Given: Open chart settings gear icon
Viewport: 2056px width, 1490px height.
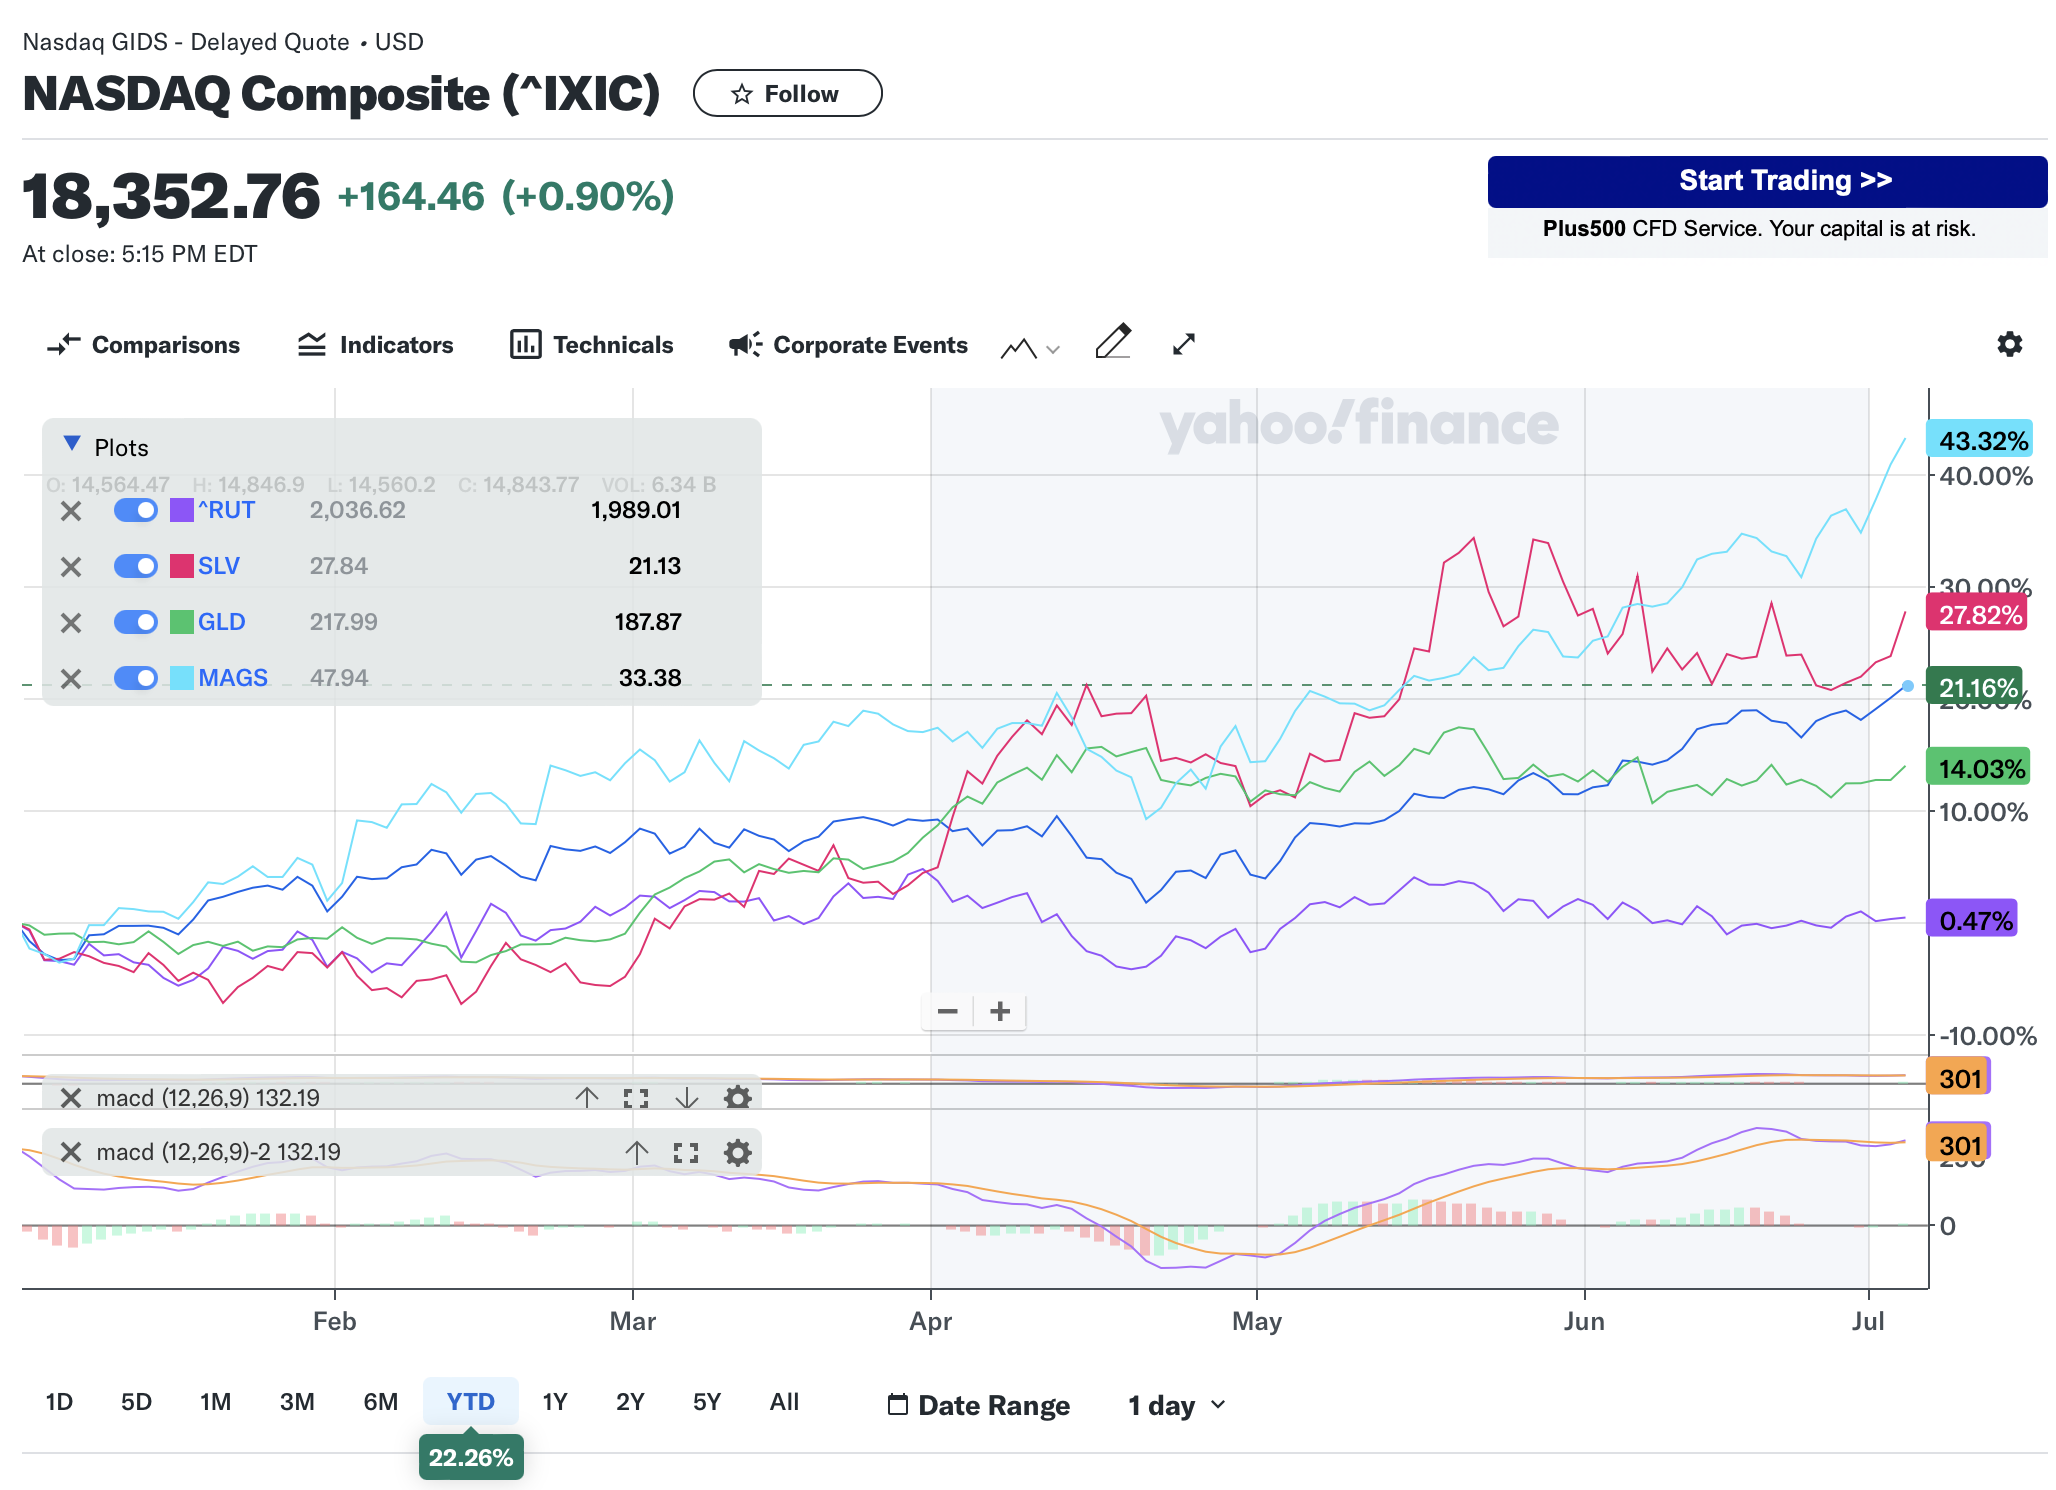Looking at the screenshot, I should point(2009,344).
